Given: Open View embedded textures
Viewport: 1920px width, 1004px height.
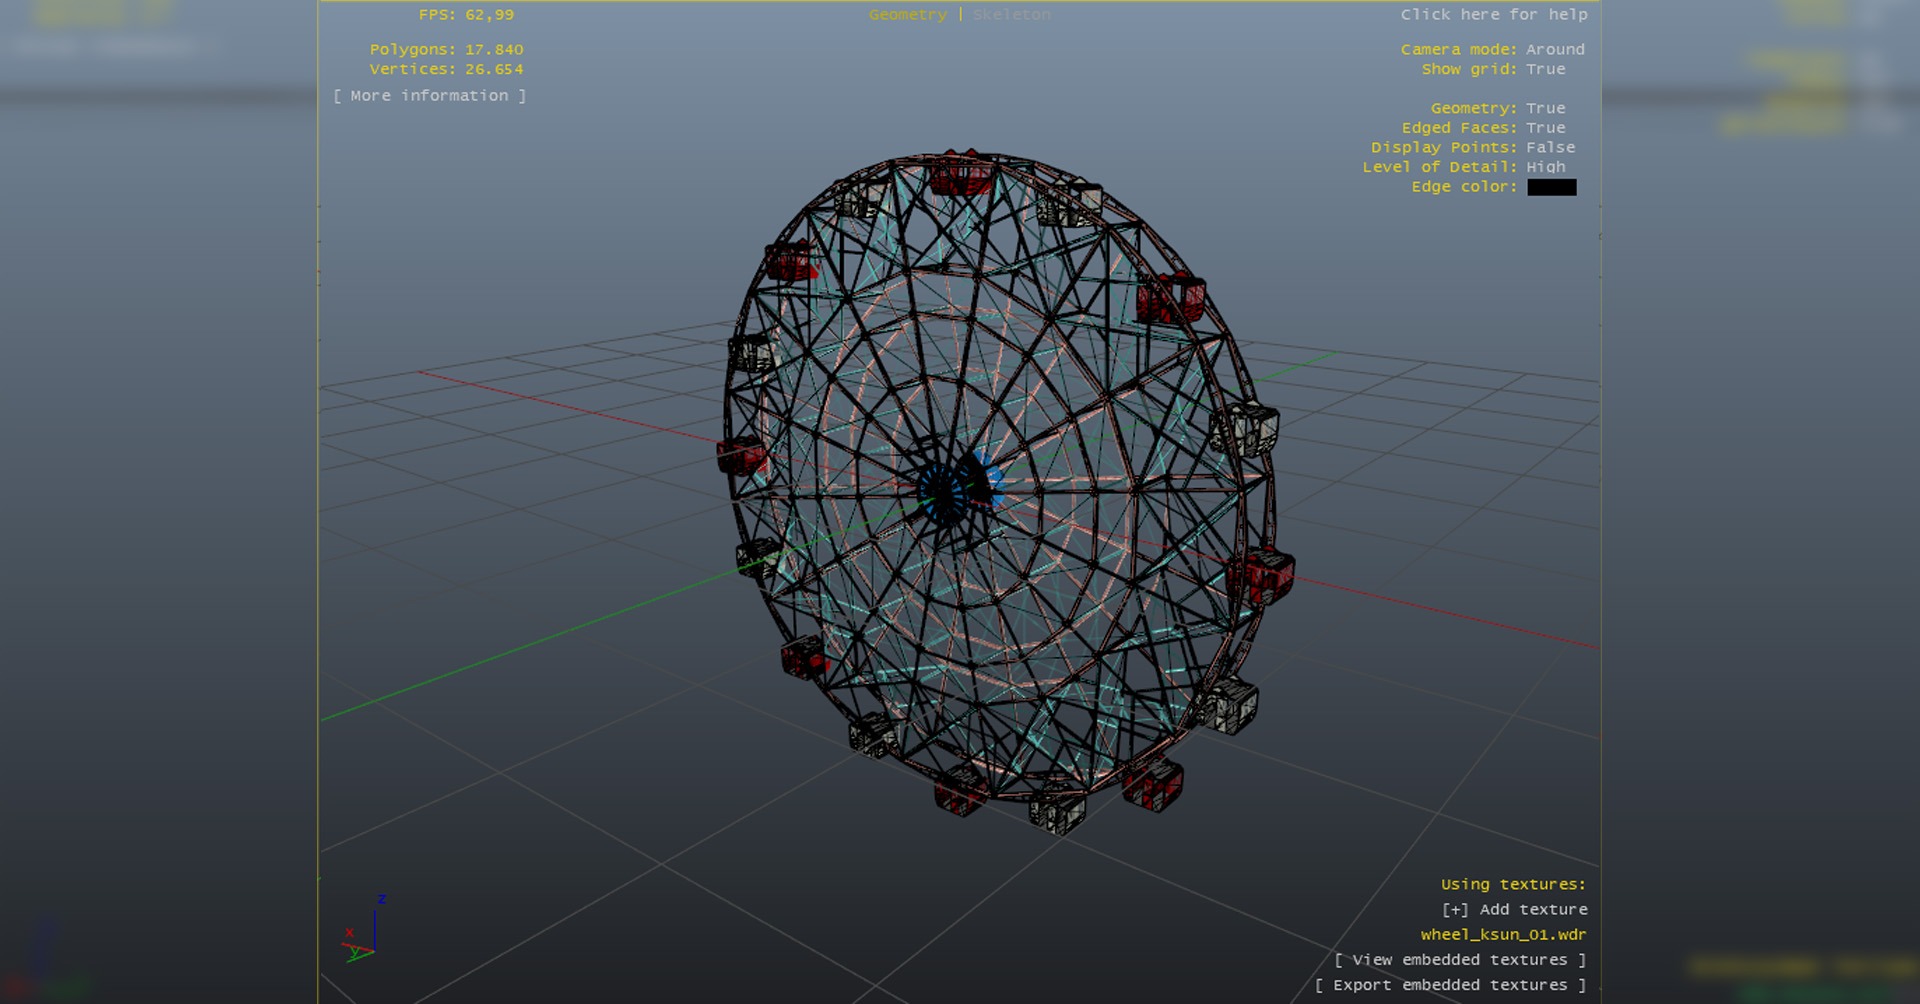Looking at the screenshot, I should [1459, 960].
